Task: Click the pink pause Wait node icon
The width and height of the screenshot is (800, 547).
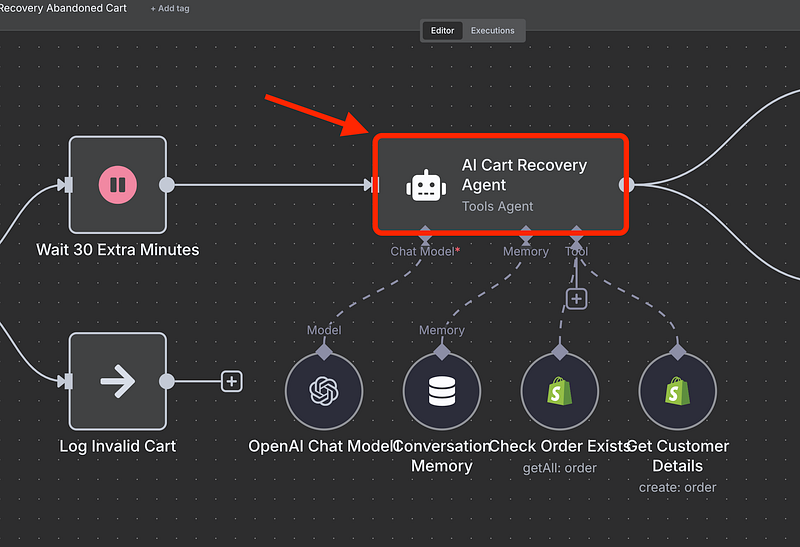Action: [117, 184]
